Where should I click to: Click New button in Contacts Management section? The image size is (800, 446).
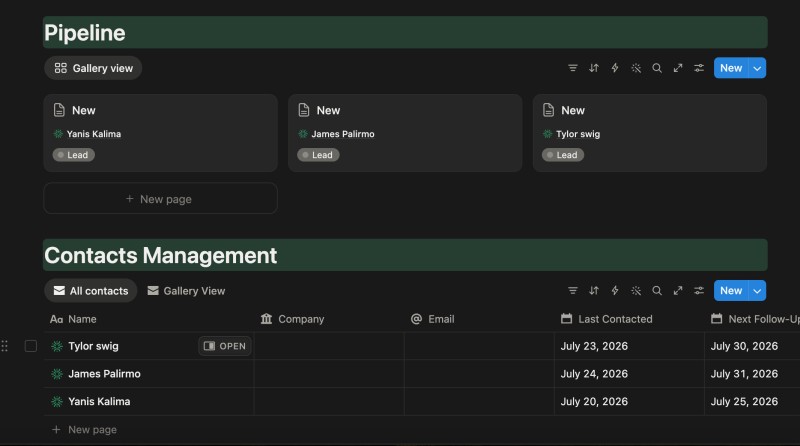click(x=731, y=291)
